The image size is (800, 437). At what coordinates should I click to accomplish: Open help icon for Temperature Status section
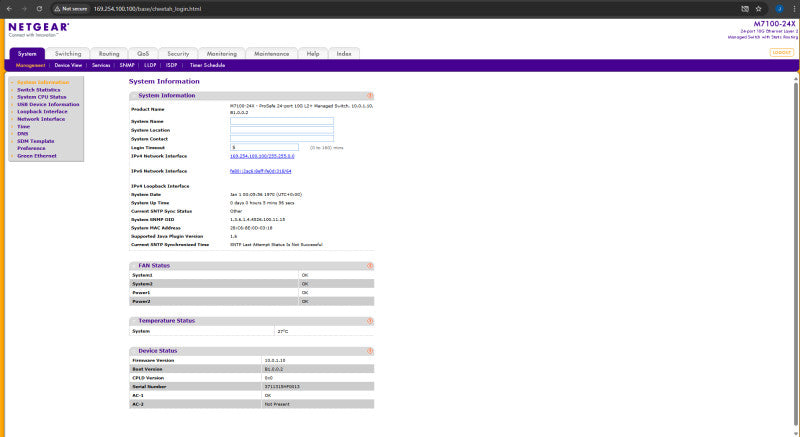pos(370,321)
